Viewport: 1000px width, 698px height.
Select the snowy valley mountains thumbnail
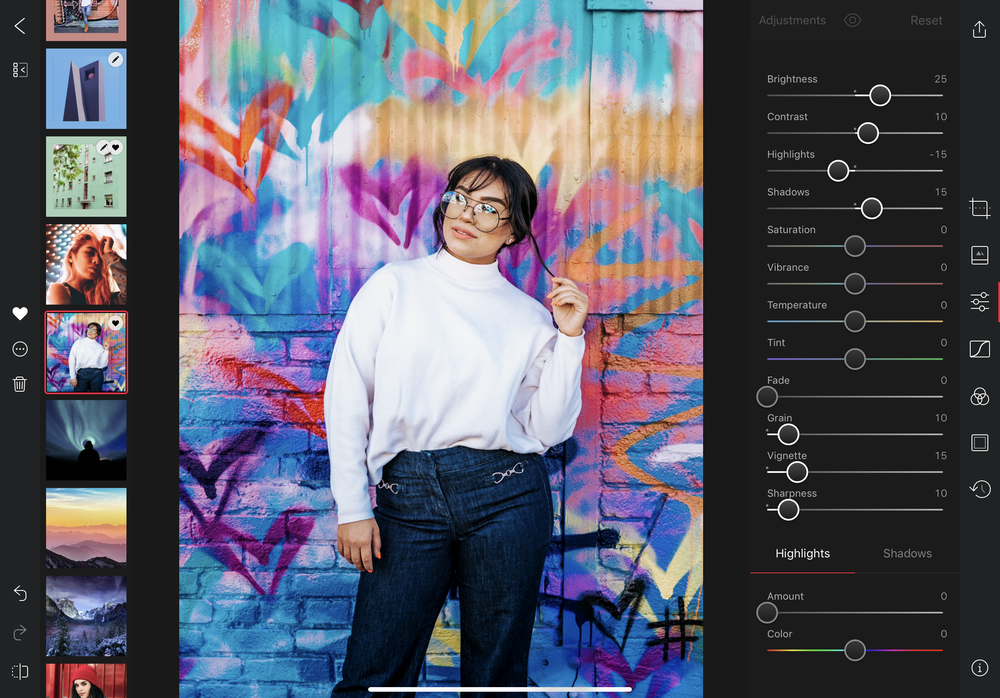coord(86,616)
